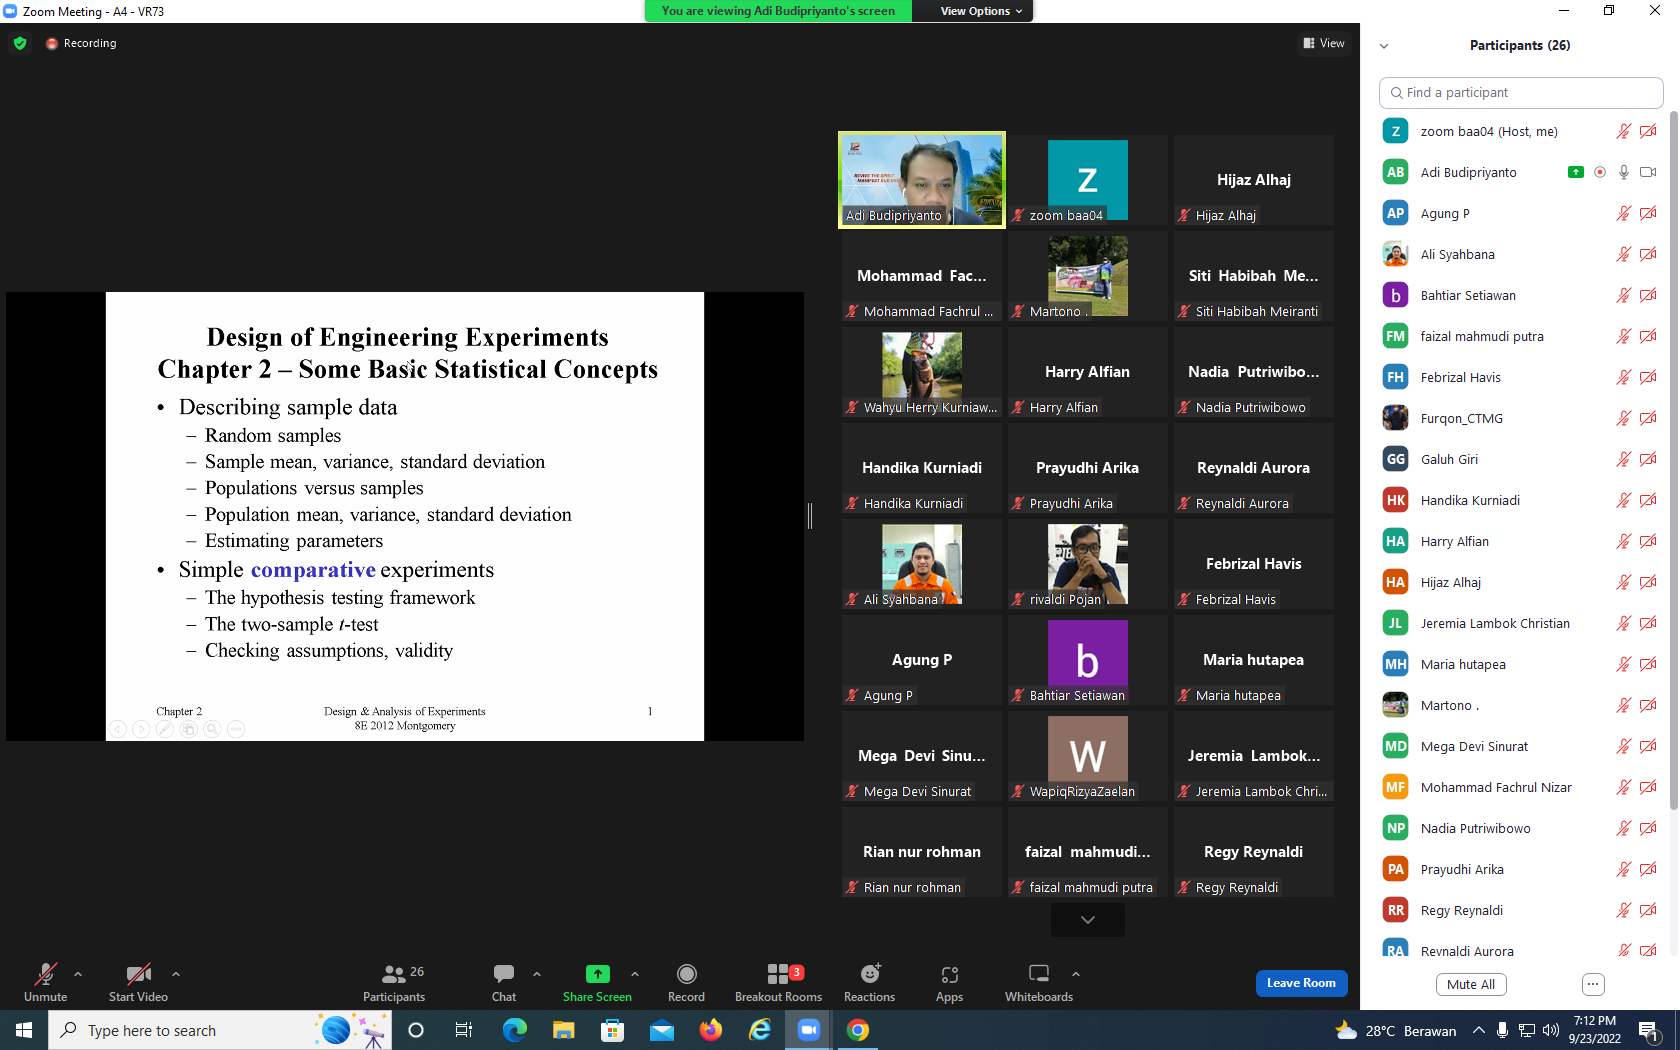Viewport: 1680px width, 1050px height.
Task: Expand audio options arrow next to Unmute
Action: 78,973
